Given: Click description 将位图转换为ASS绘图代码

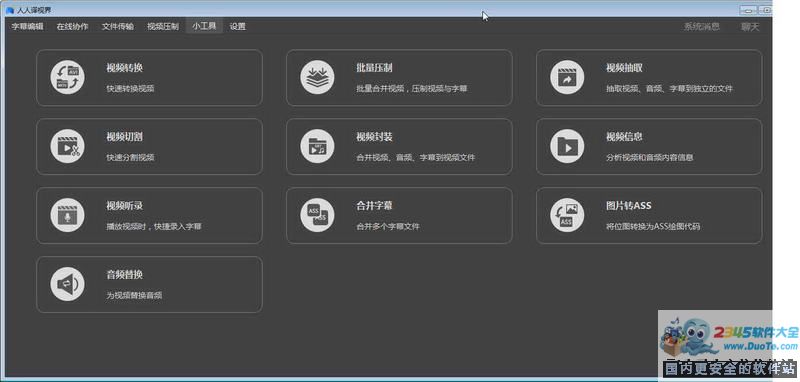Looking at the screenshot, I should pos(653,226).
